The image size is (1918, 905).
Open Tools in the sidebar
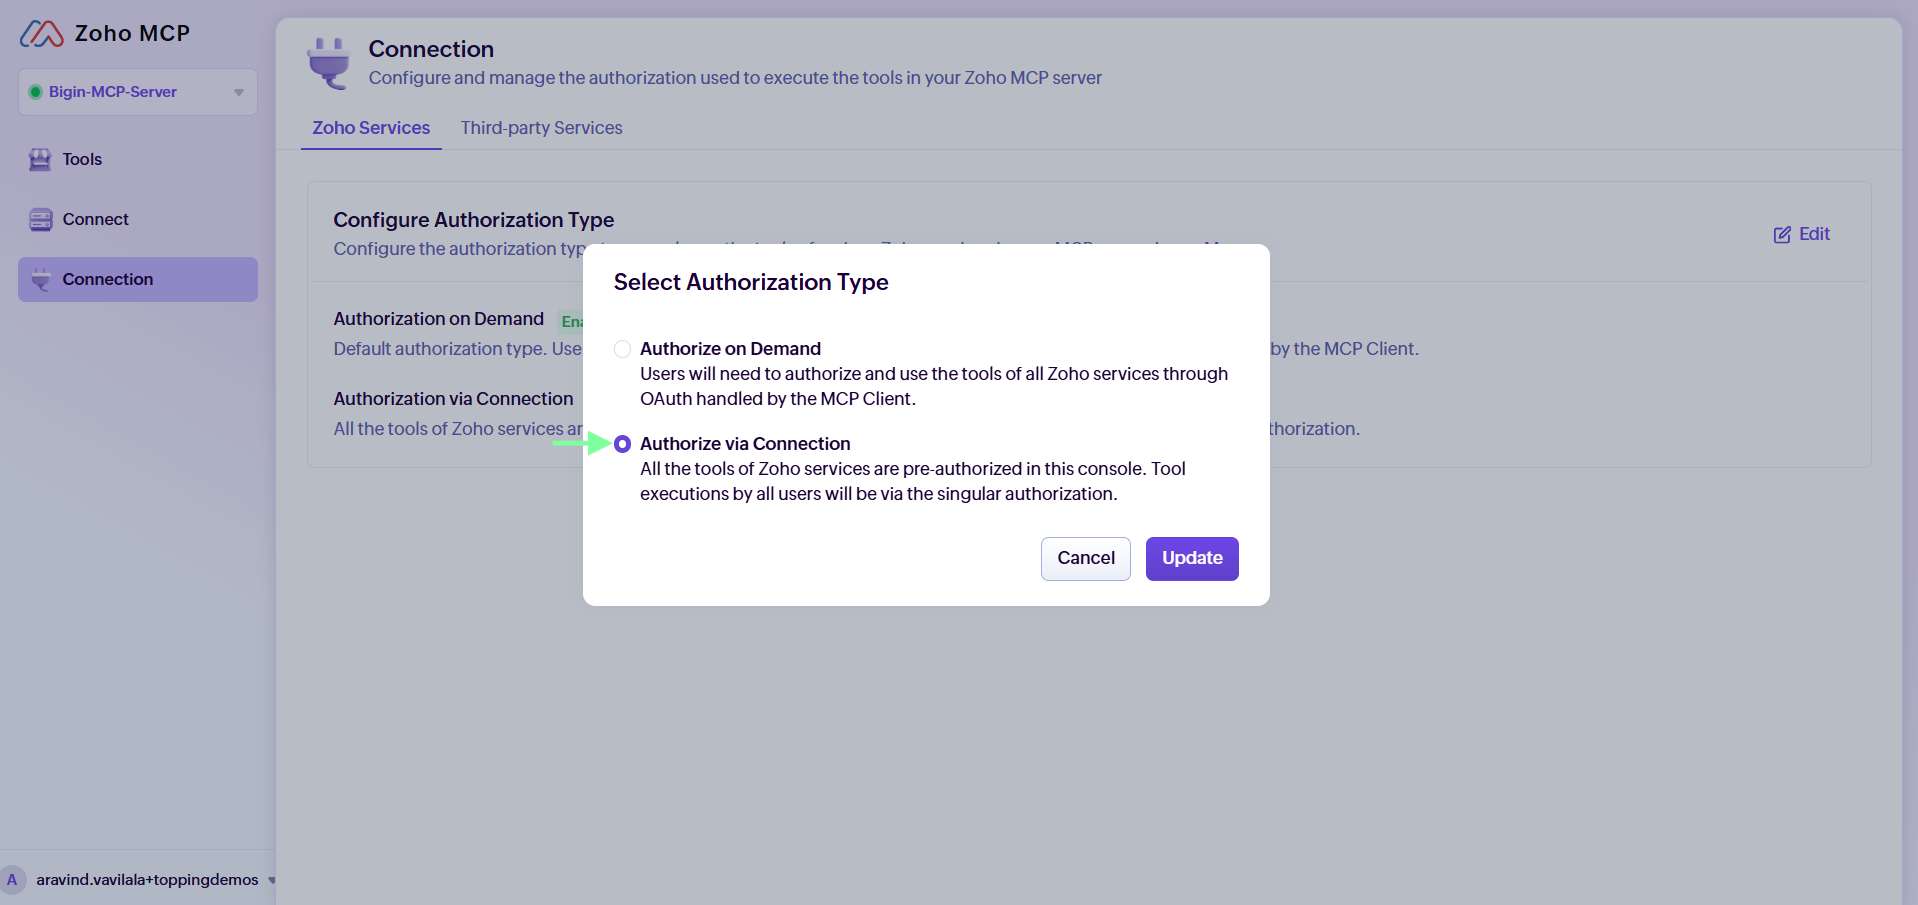(138, 160)
